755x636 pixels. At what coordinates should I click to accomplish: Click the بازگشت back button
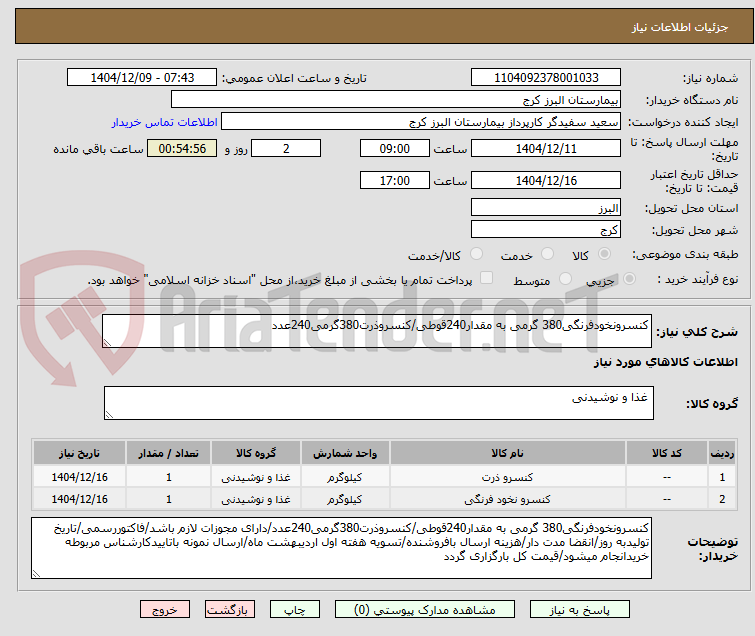(230, 610)
